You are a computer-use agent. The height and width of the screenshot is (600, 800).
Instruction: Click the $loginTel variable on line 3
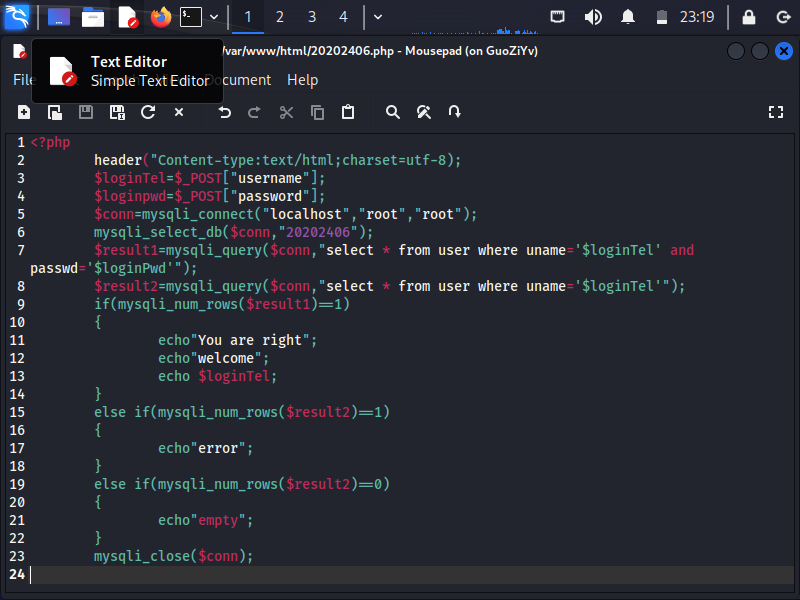[130, 178]
